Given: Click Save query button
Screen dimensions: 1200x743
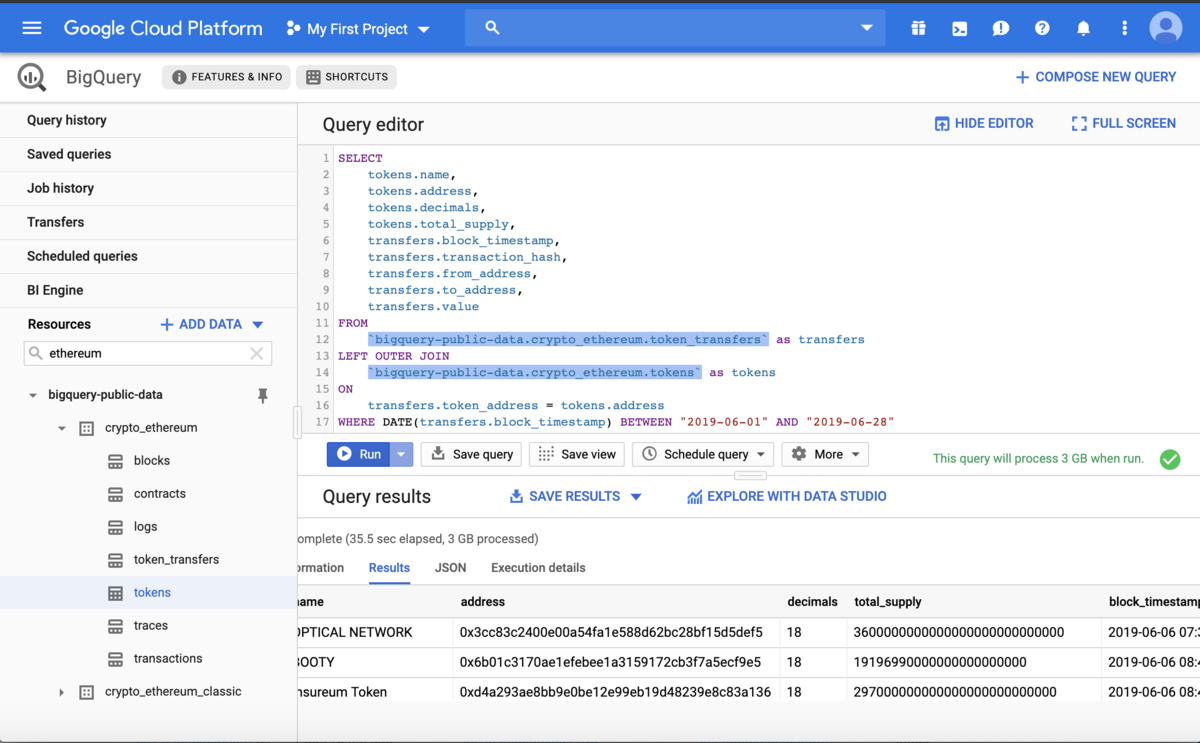Looking at the screenshot, I should pyautogui.click(x=471, y=454).
